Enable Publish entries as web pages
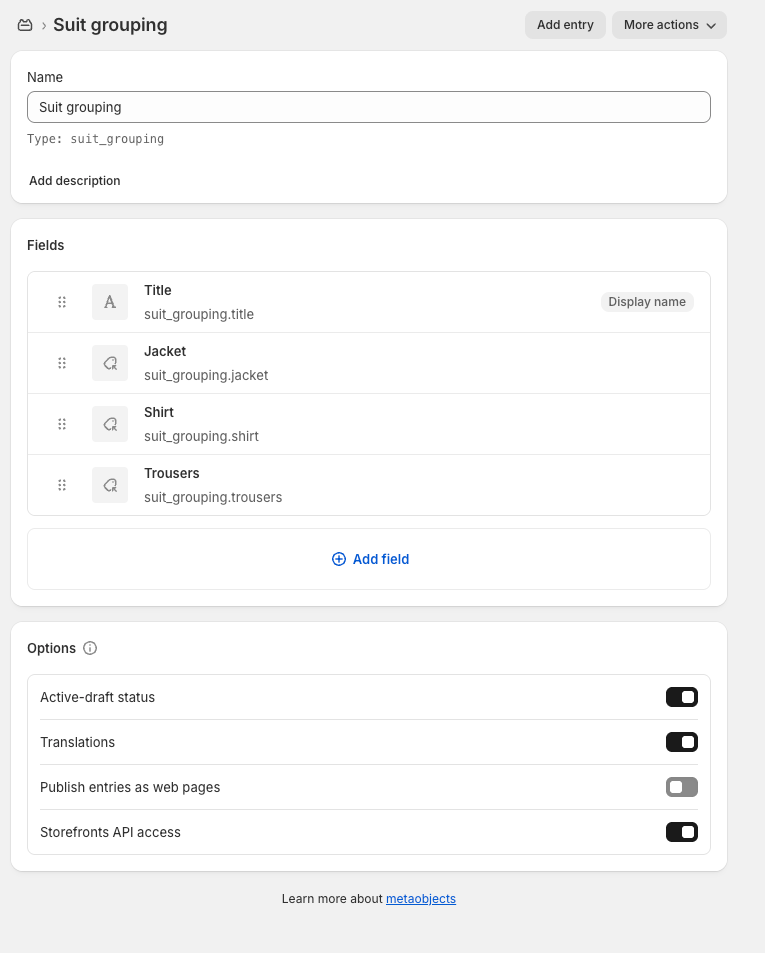This screenshot has height=953, width=765. pyautogui.click(x=681, y=787)
